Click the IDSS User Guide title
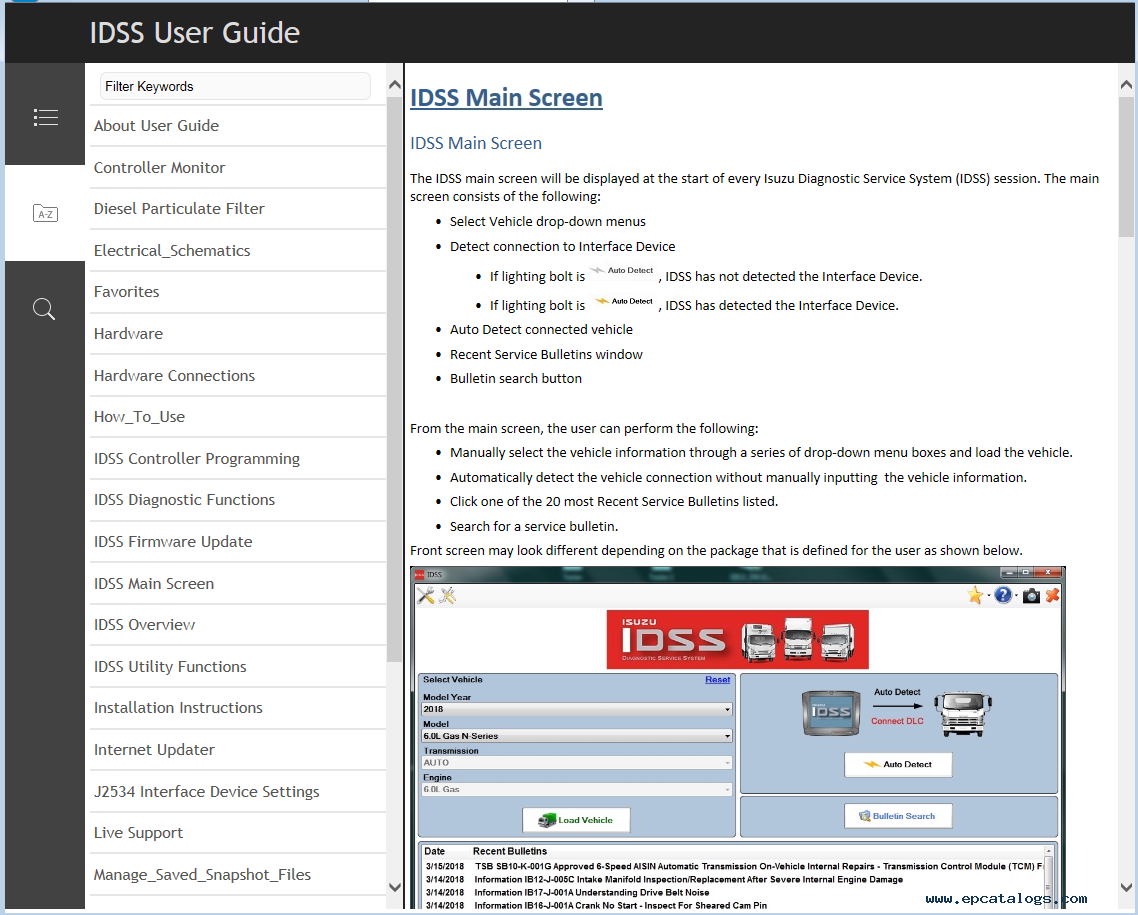This screenshot has width=1138, height=915. click(x=195, y=33)
